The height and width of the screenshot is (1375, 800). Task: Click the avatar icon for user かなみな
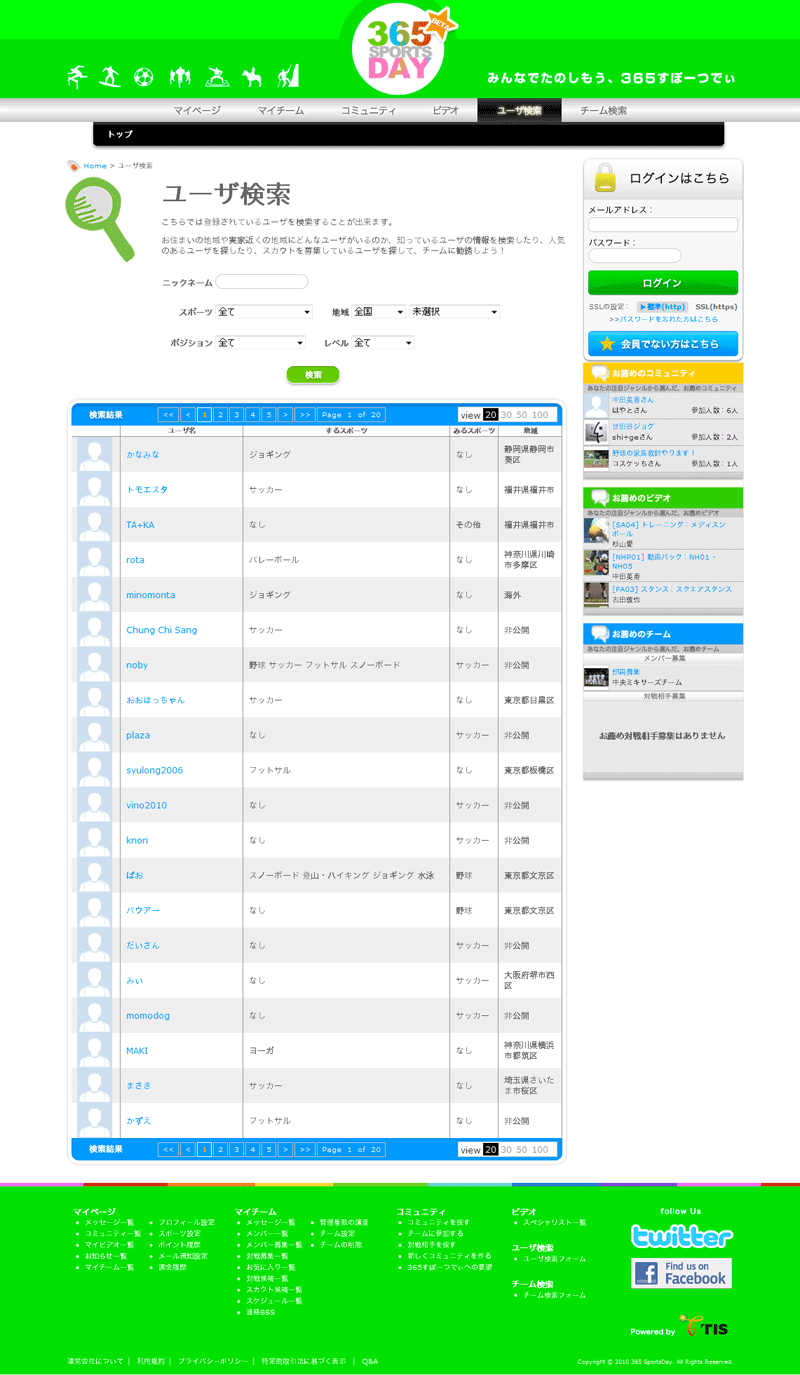click(95, 455)
